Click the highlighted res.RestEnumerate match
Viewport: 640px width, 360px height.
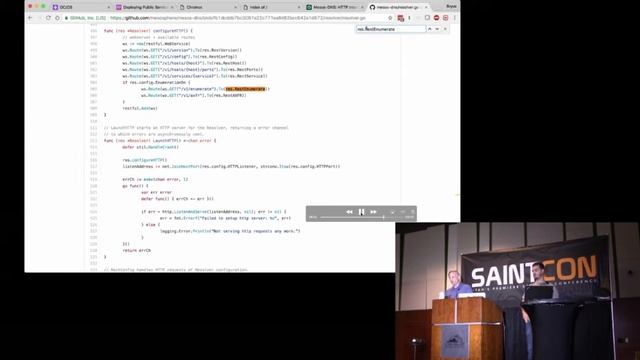(246, 89)
